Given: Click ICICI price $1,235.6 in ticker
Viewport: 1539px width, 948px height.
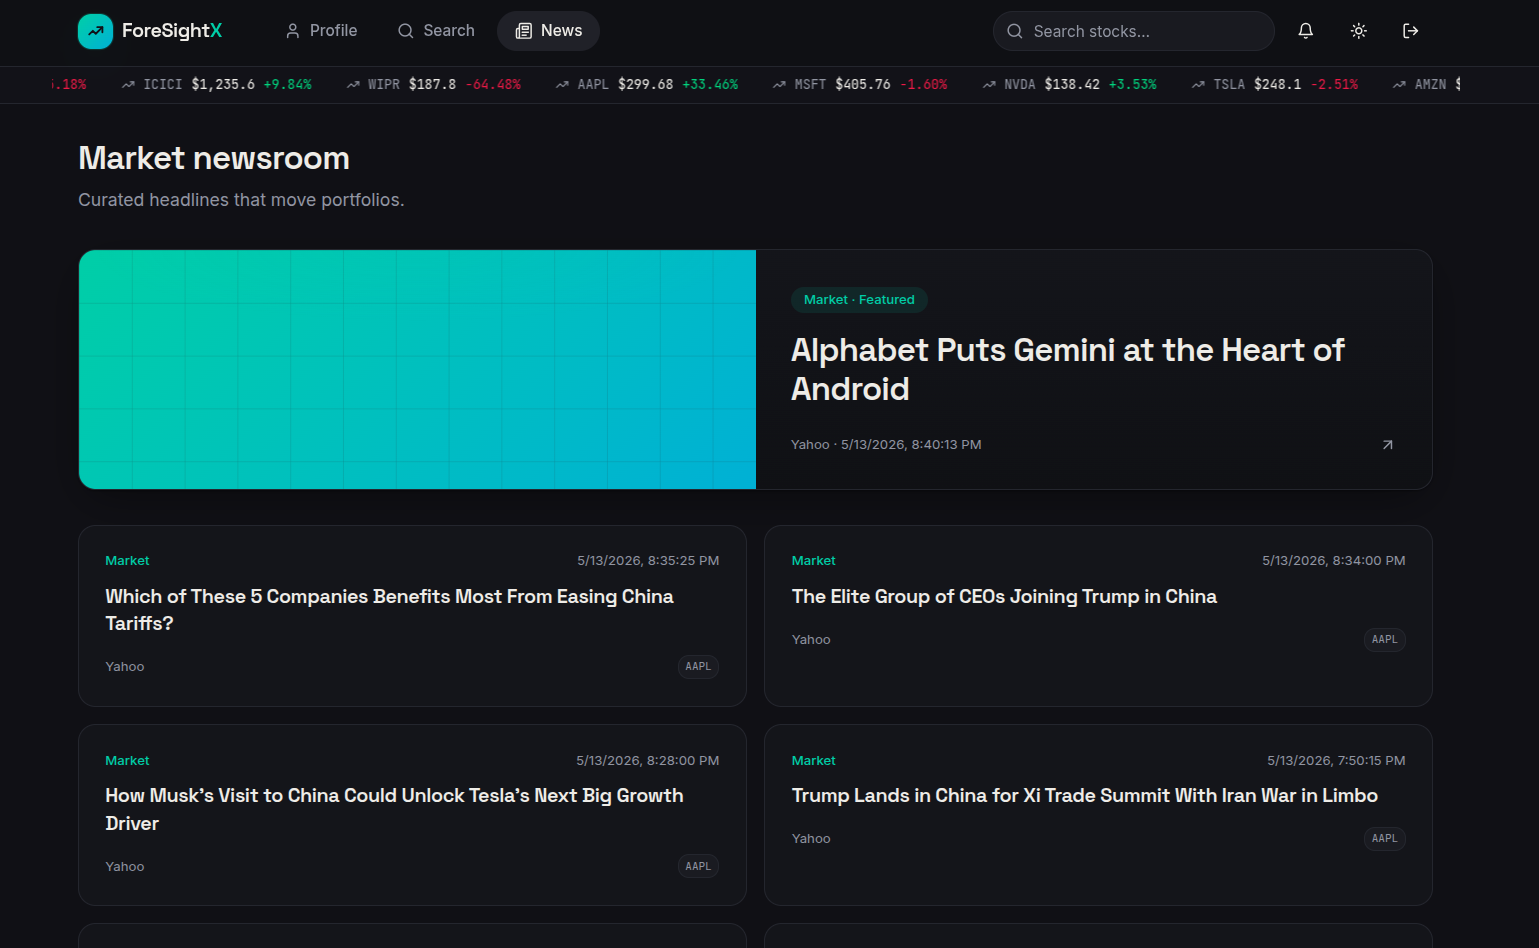Looking at the screenshot, I should coord(223,85).
